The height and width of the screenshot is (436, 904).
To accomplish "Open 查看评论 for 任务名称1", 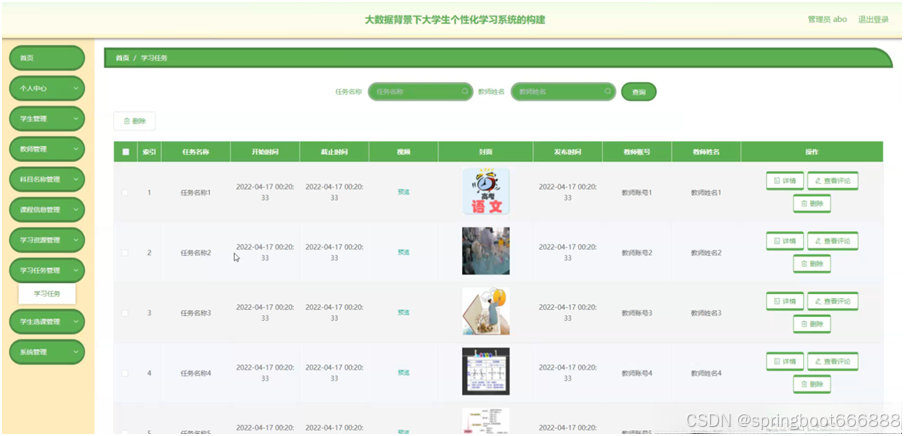I will coord(833,181).
